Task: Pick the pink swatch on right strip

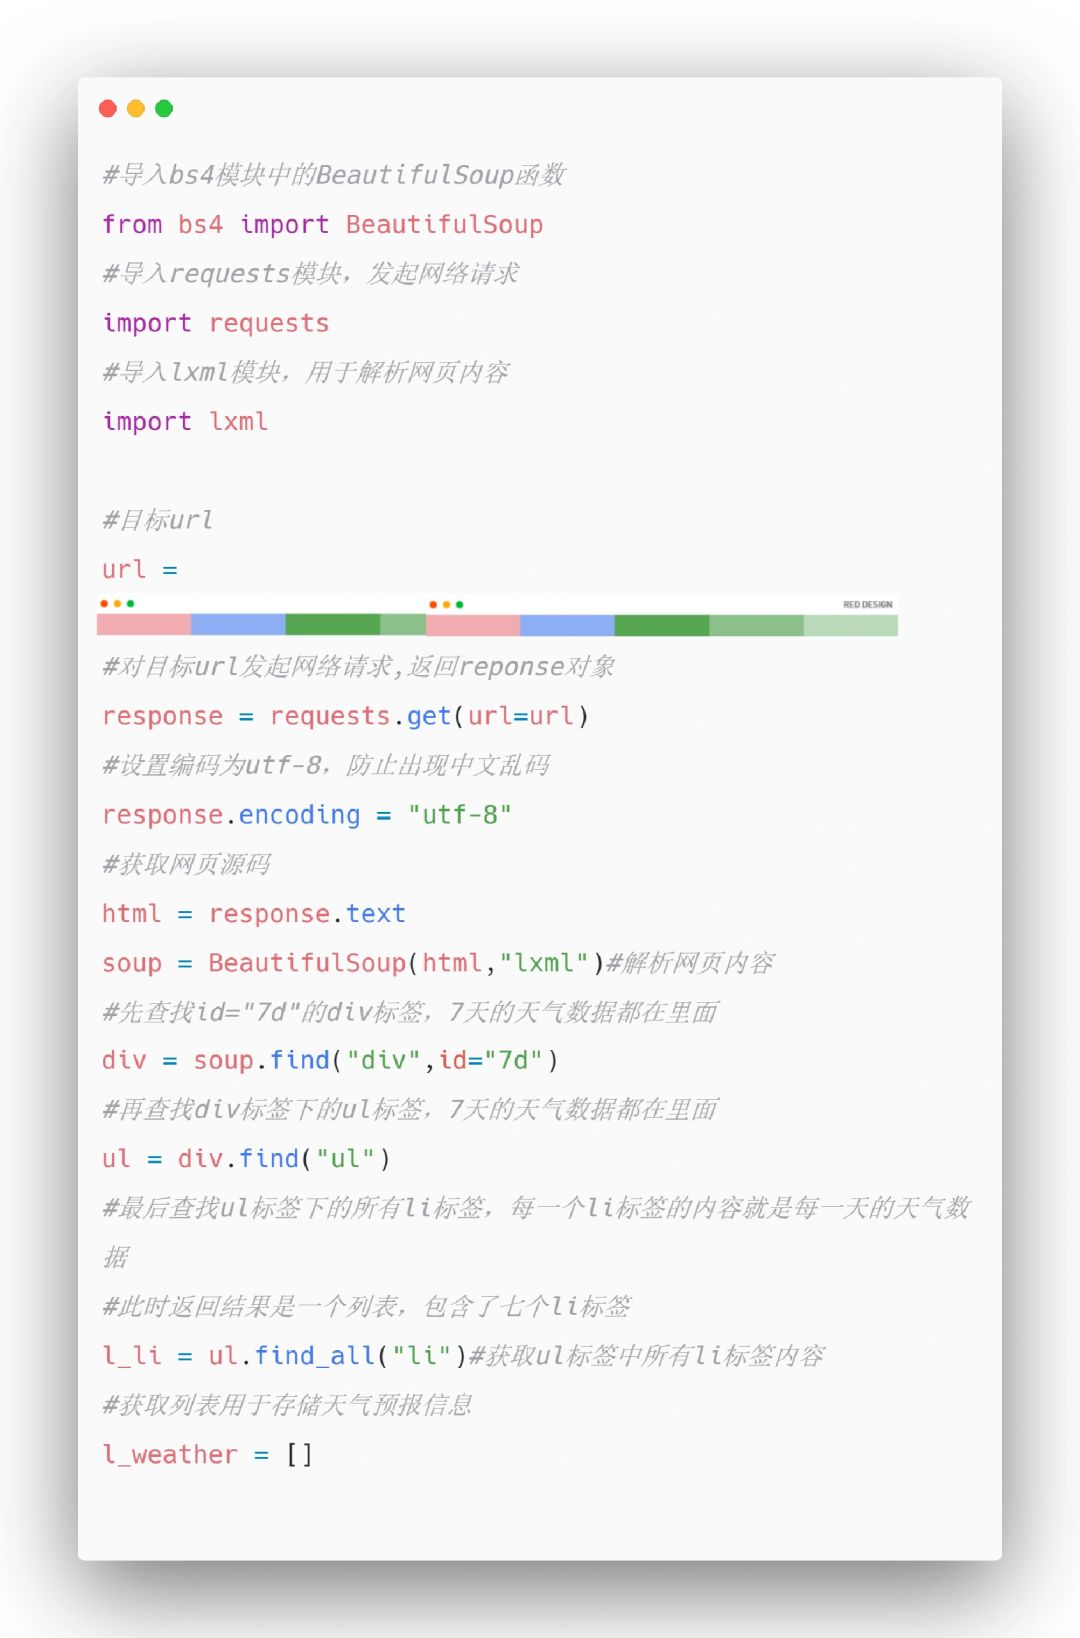Action: (473, 626)
